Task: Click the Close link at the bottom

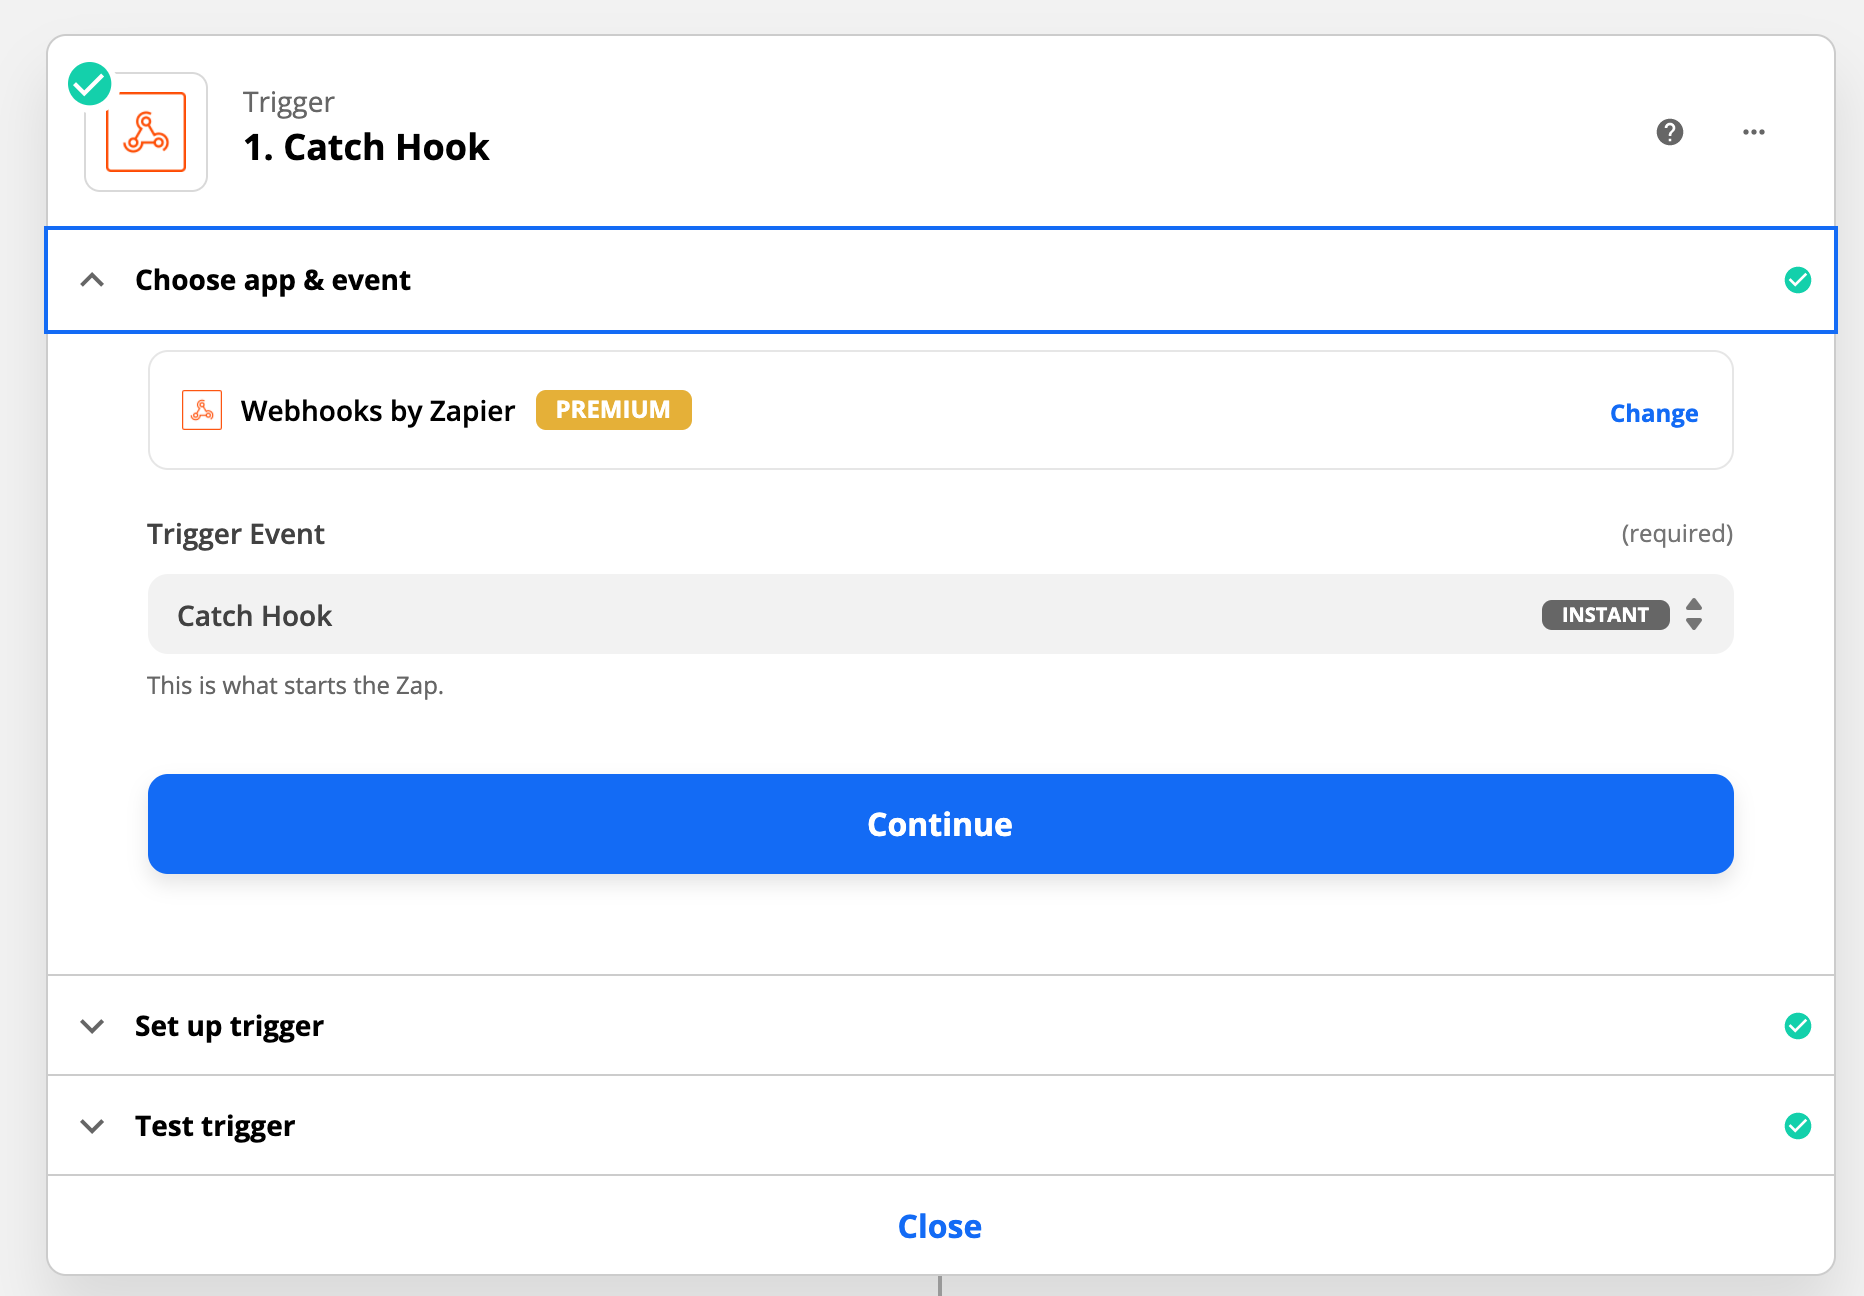Action: pos(939,1226)
